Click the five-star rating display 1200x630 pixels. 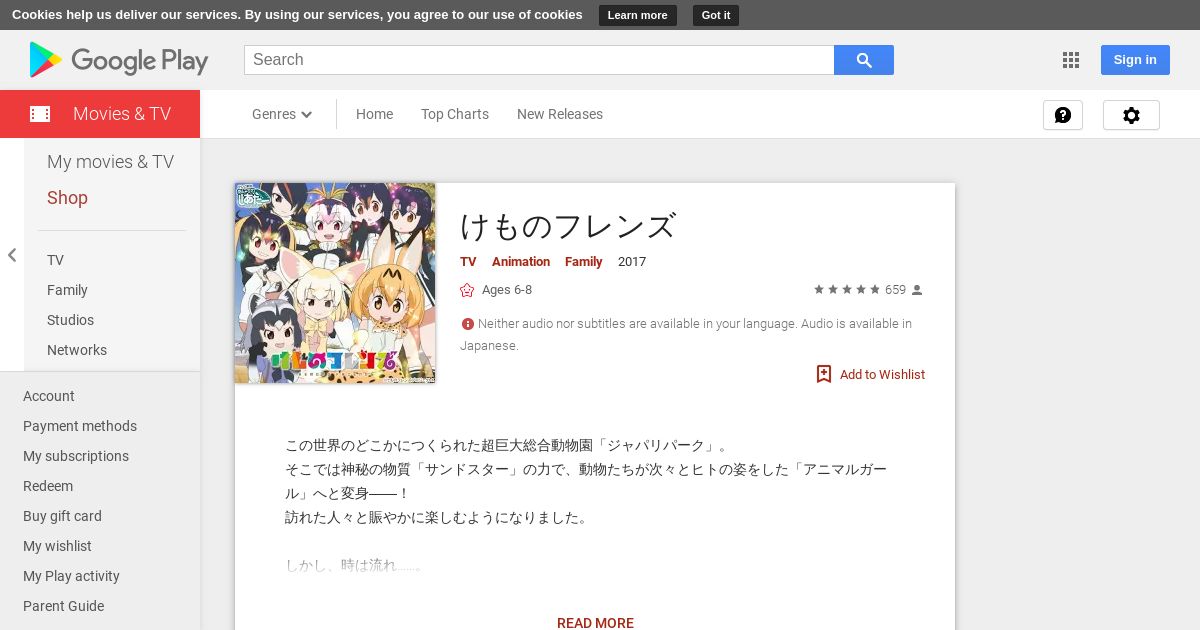click(x=846, y=290)
